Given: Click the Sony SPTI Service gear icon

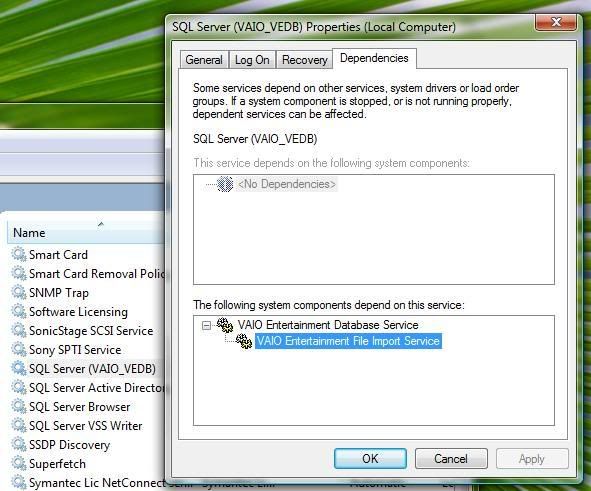Looking at the screenshot, I should pyautogui.click(x=18, y=349).
